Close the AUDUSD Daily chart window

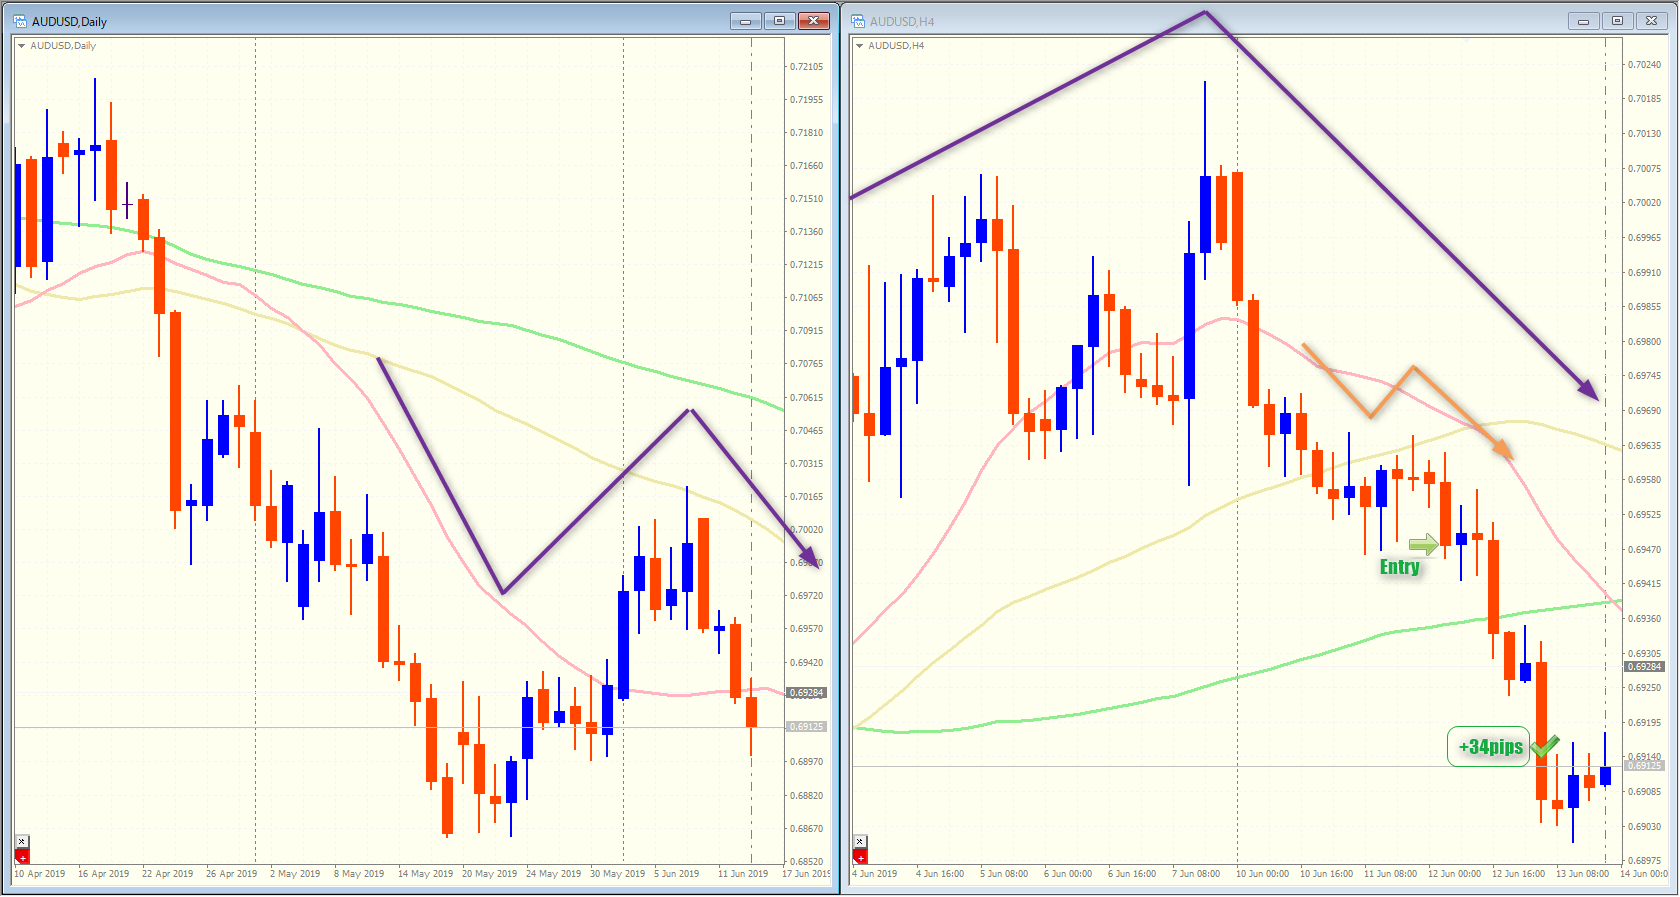tap(814, 21)
